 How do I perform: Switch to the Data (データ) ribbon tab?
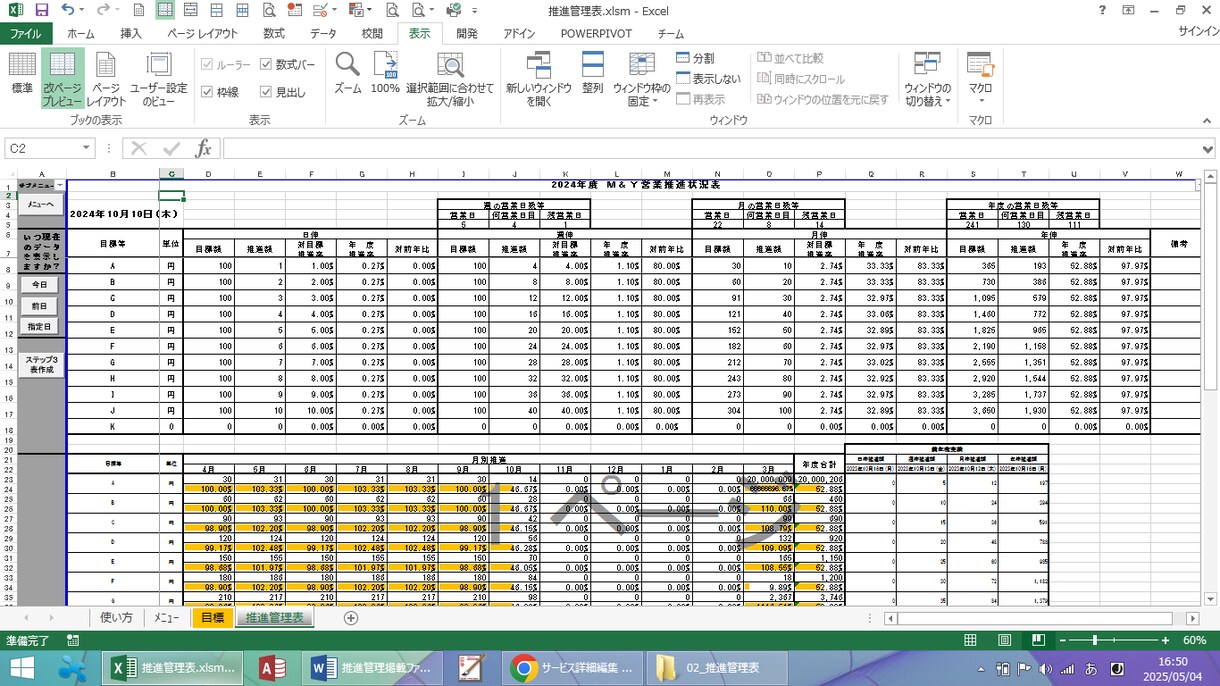pyautogui.click(x=323, y=33)
